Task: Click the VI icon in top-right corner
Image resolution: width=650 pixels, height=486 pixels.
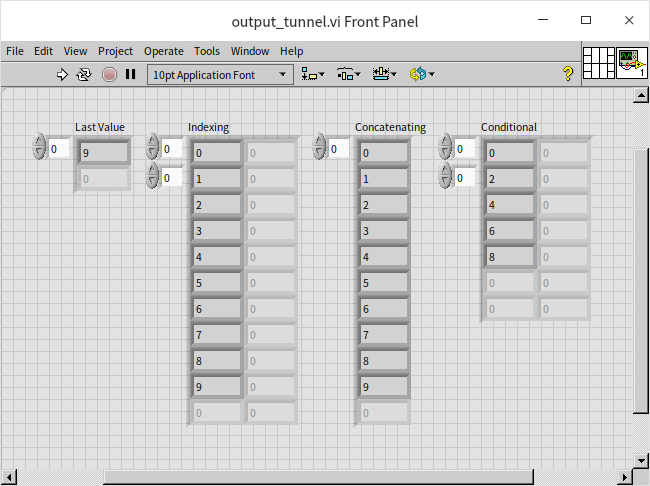Action: (x=630, y=63)
